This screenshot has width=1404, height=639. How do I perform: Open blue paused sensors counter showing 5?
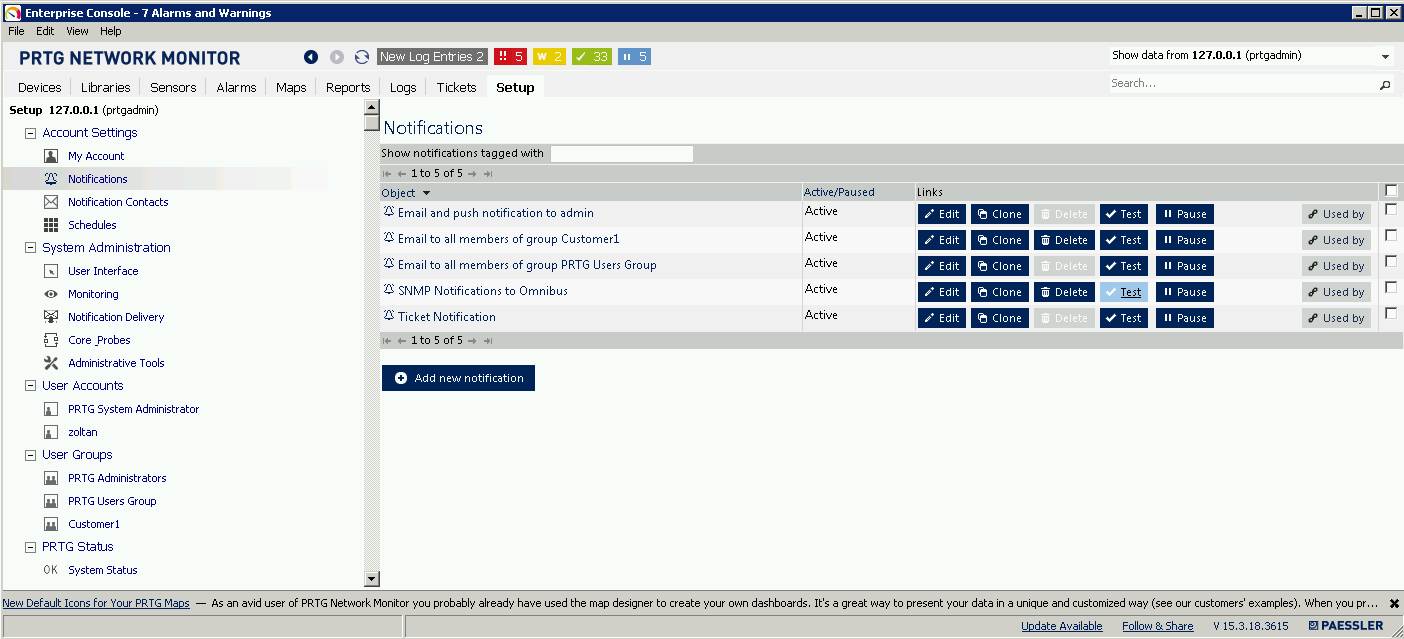[x=634, y=57]
